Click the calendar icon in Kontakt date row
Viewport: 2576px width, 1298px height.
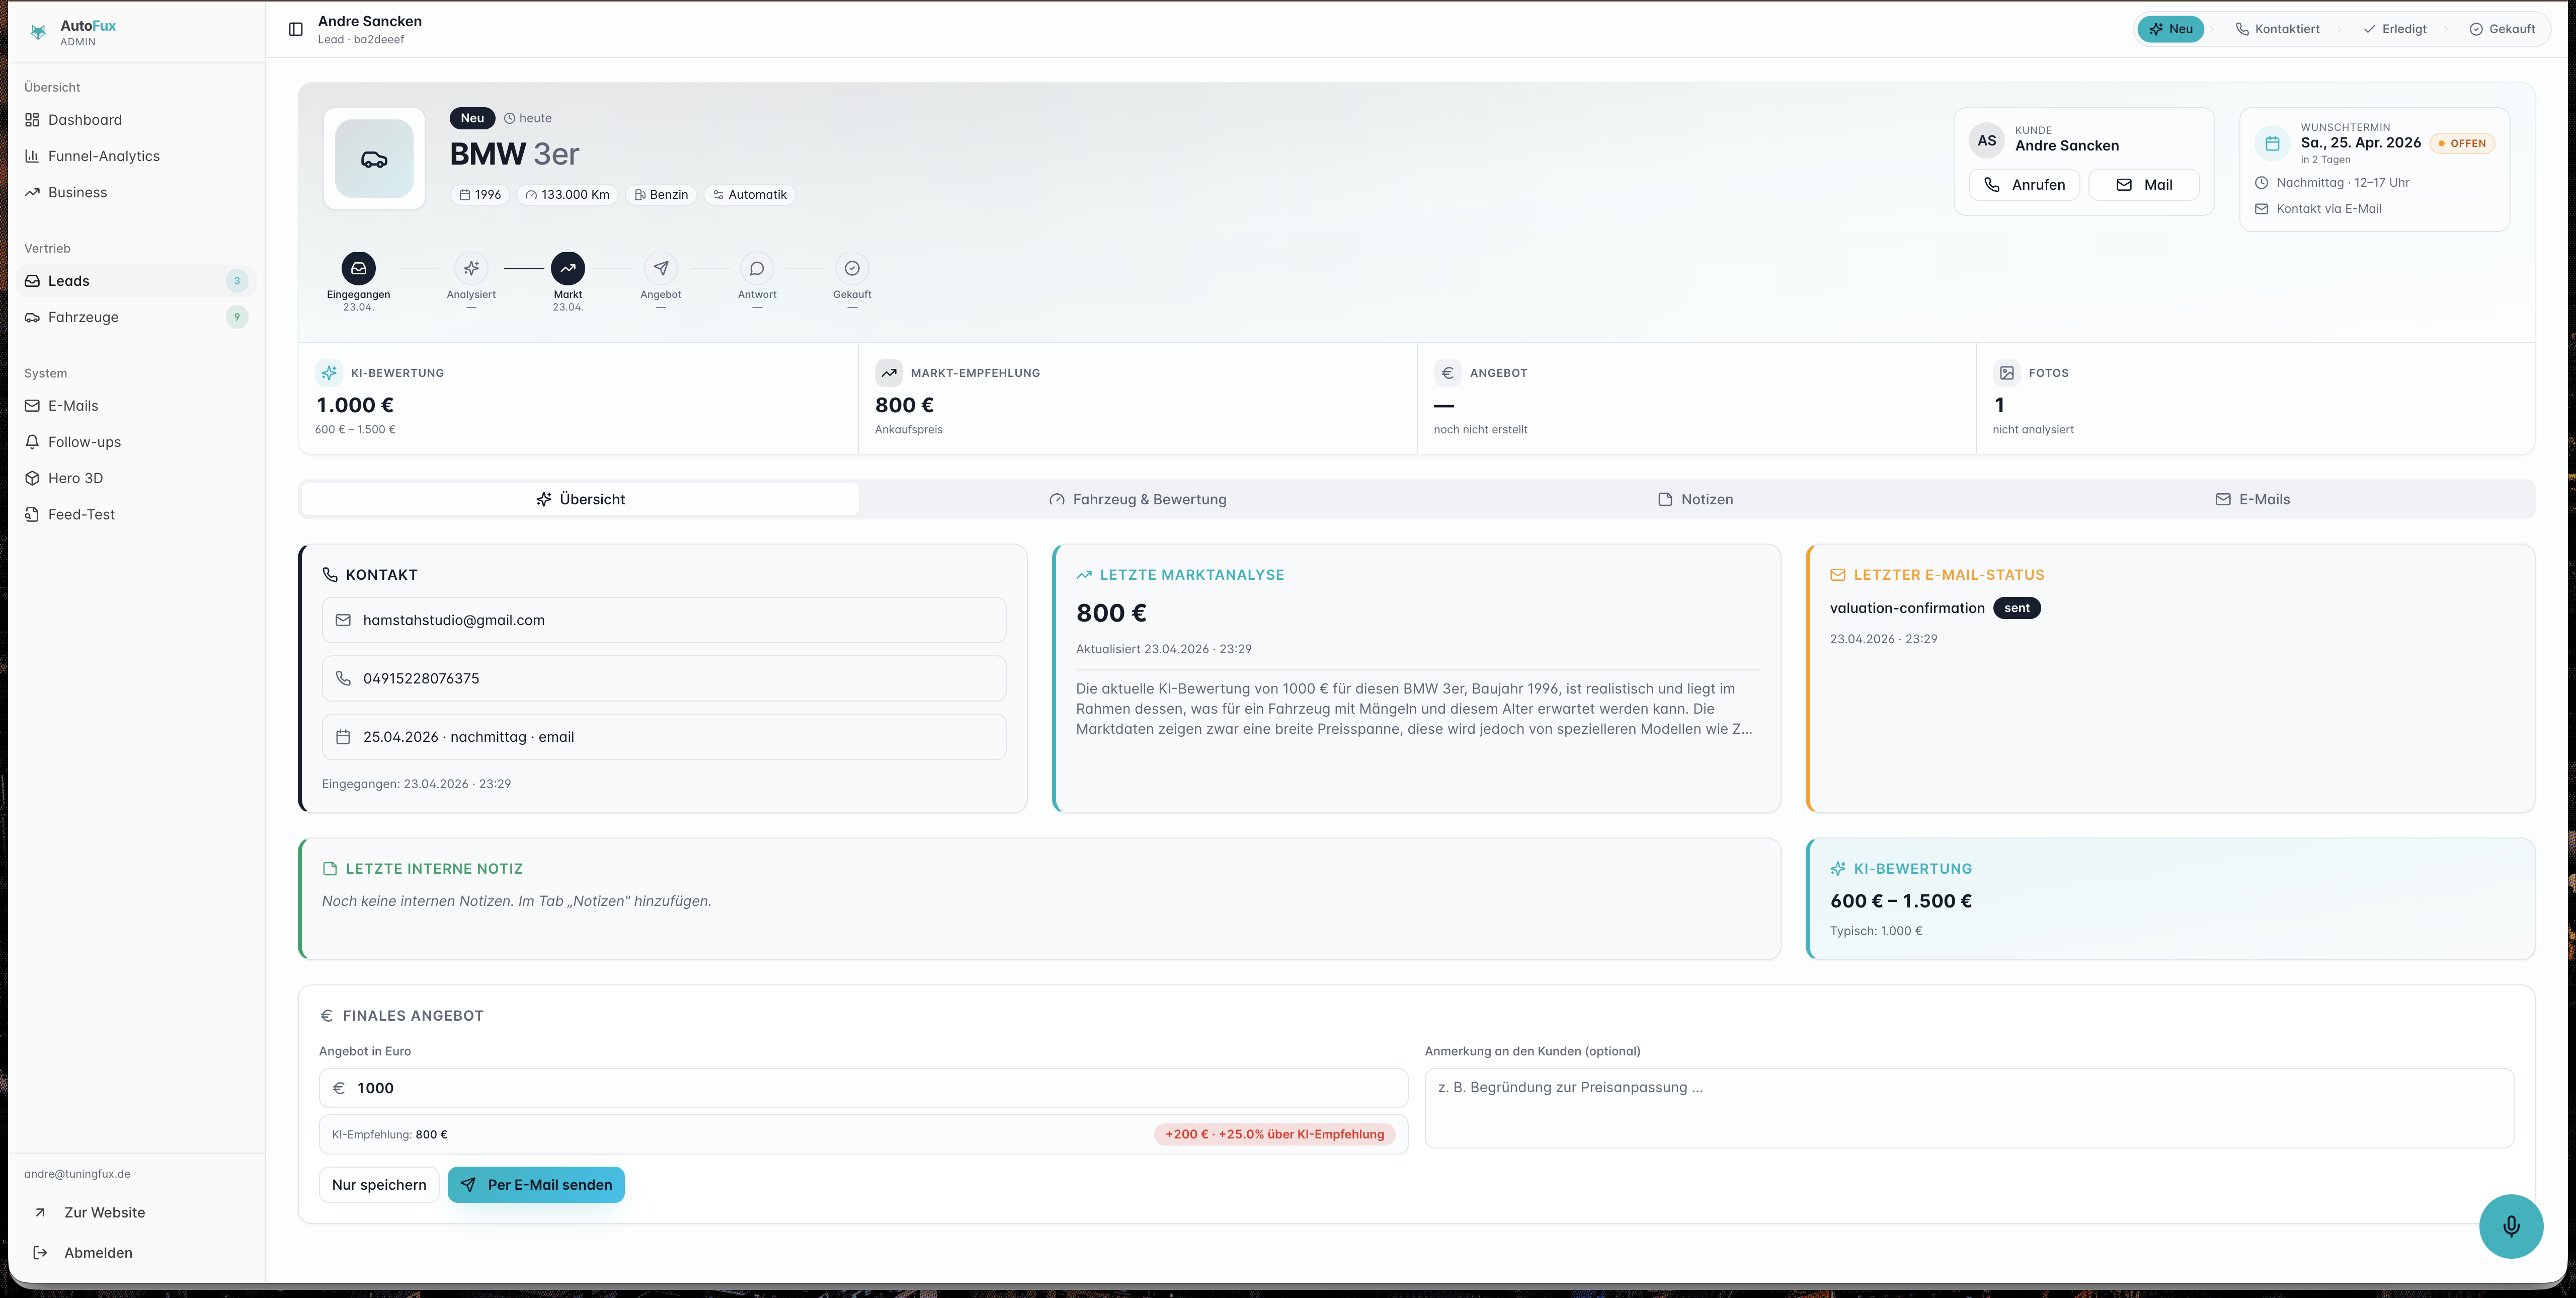(343, 737)
